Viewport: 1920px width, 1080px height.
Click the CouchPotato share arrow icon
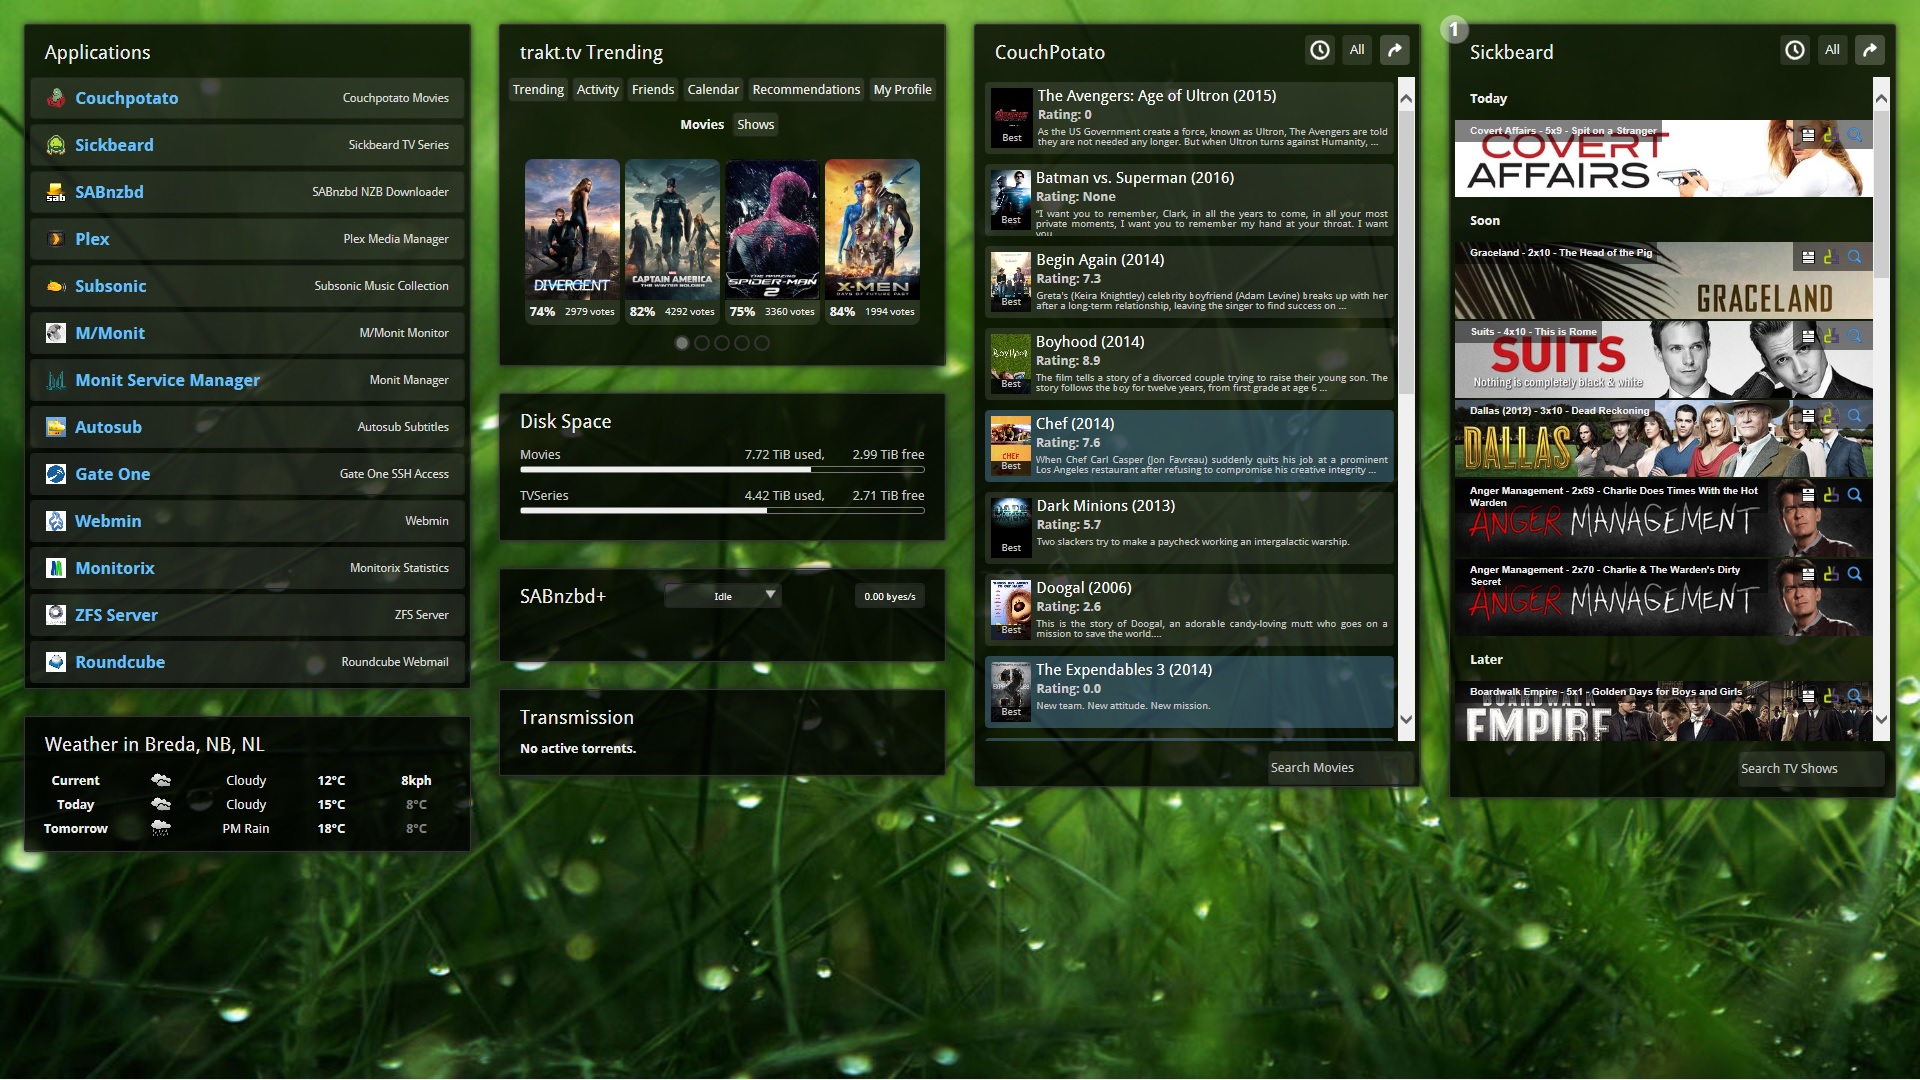1395,50
